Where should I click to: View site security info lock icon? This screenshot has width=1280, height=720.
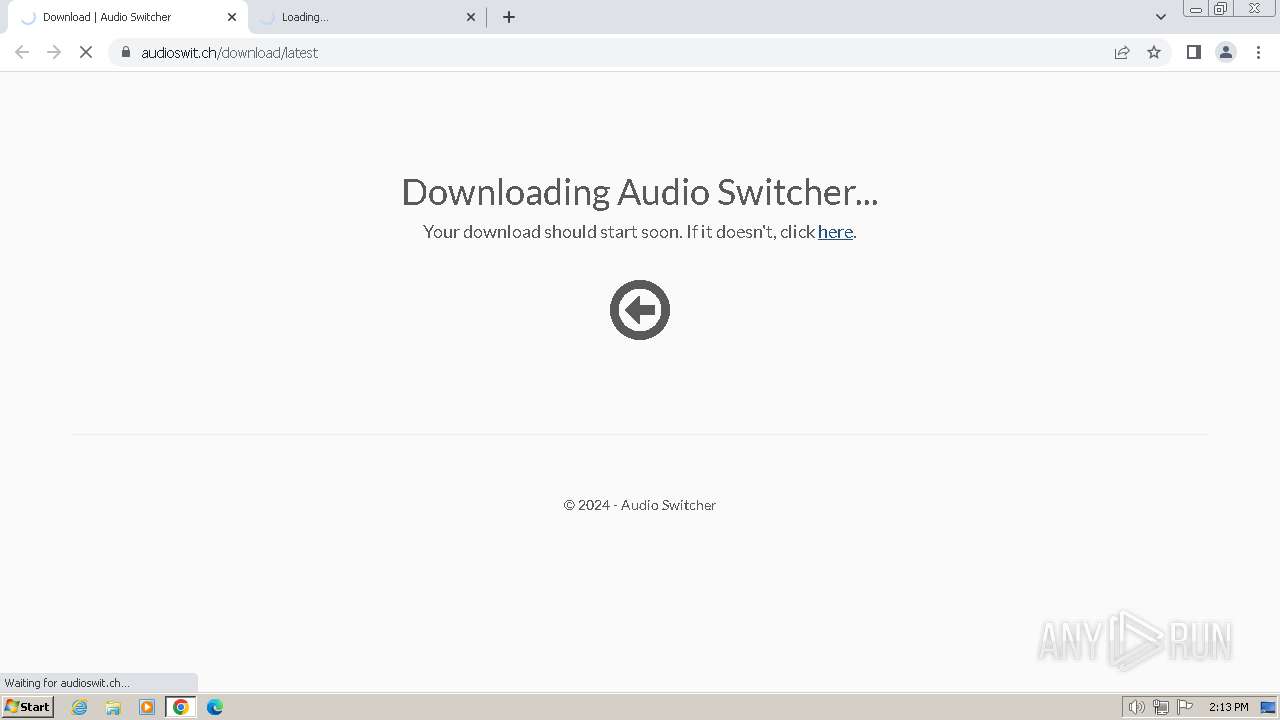tap(125, 52)
